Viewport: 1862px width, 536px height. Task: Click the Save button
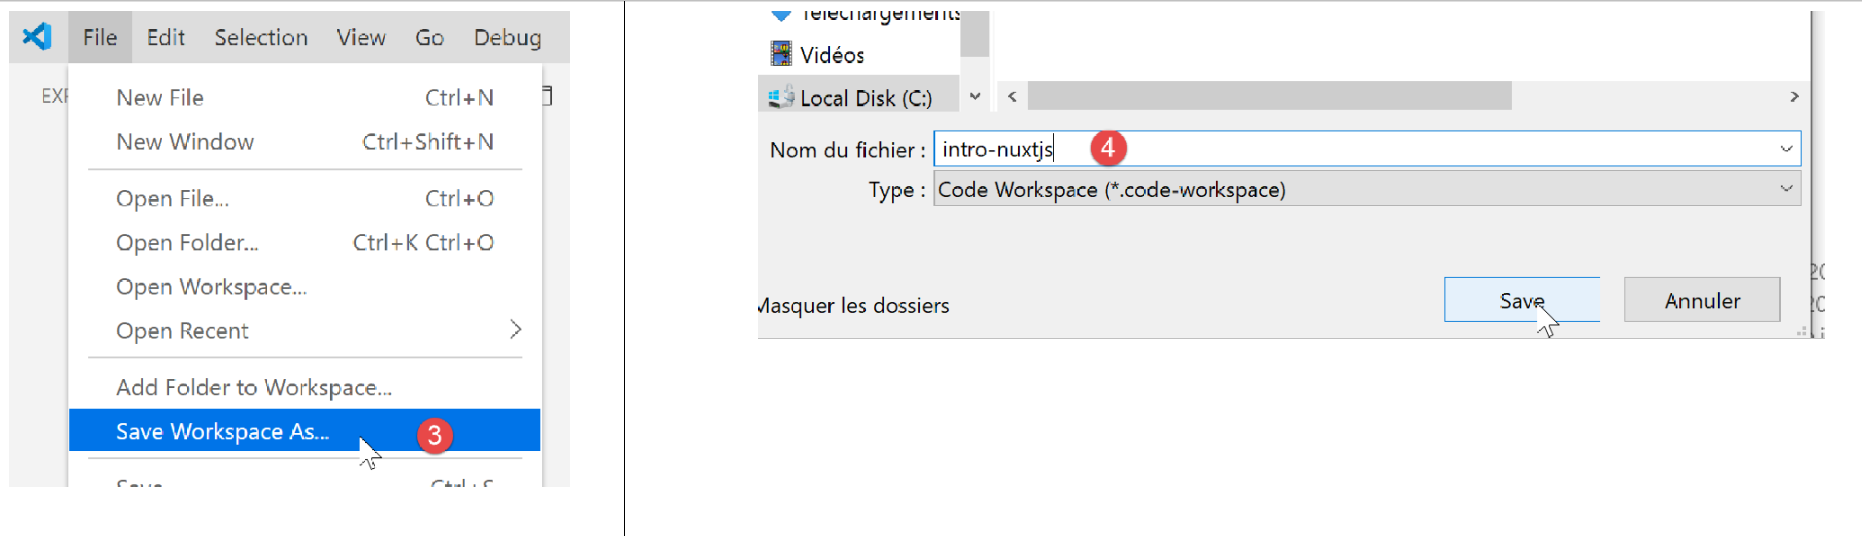pyautogui.click(x=1521, y=300)
